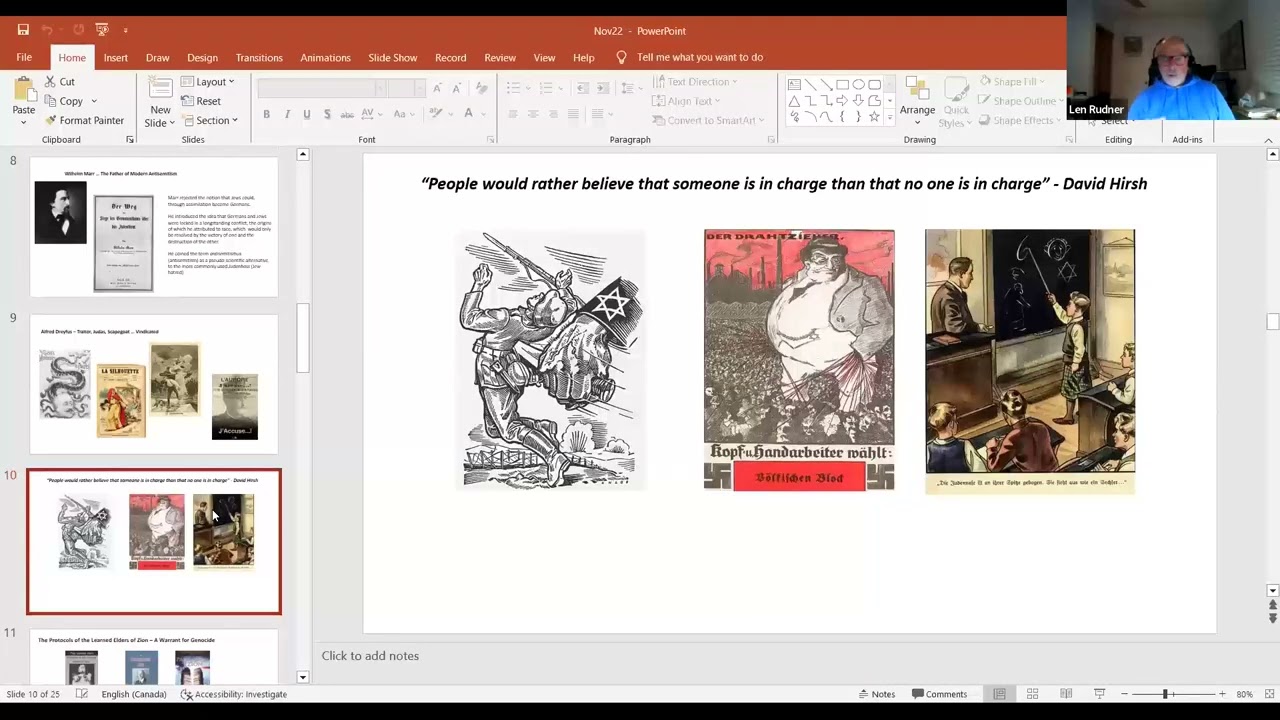Click the Zoom In plus button
The width and height of the screenshot is (1280, 720).
pos(1221,694)
